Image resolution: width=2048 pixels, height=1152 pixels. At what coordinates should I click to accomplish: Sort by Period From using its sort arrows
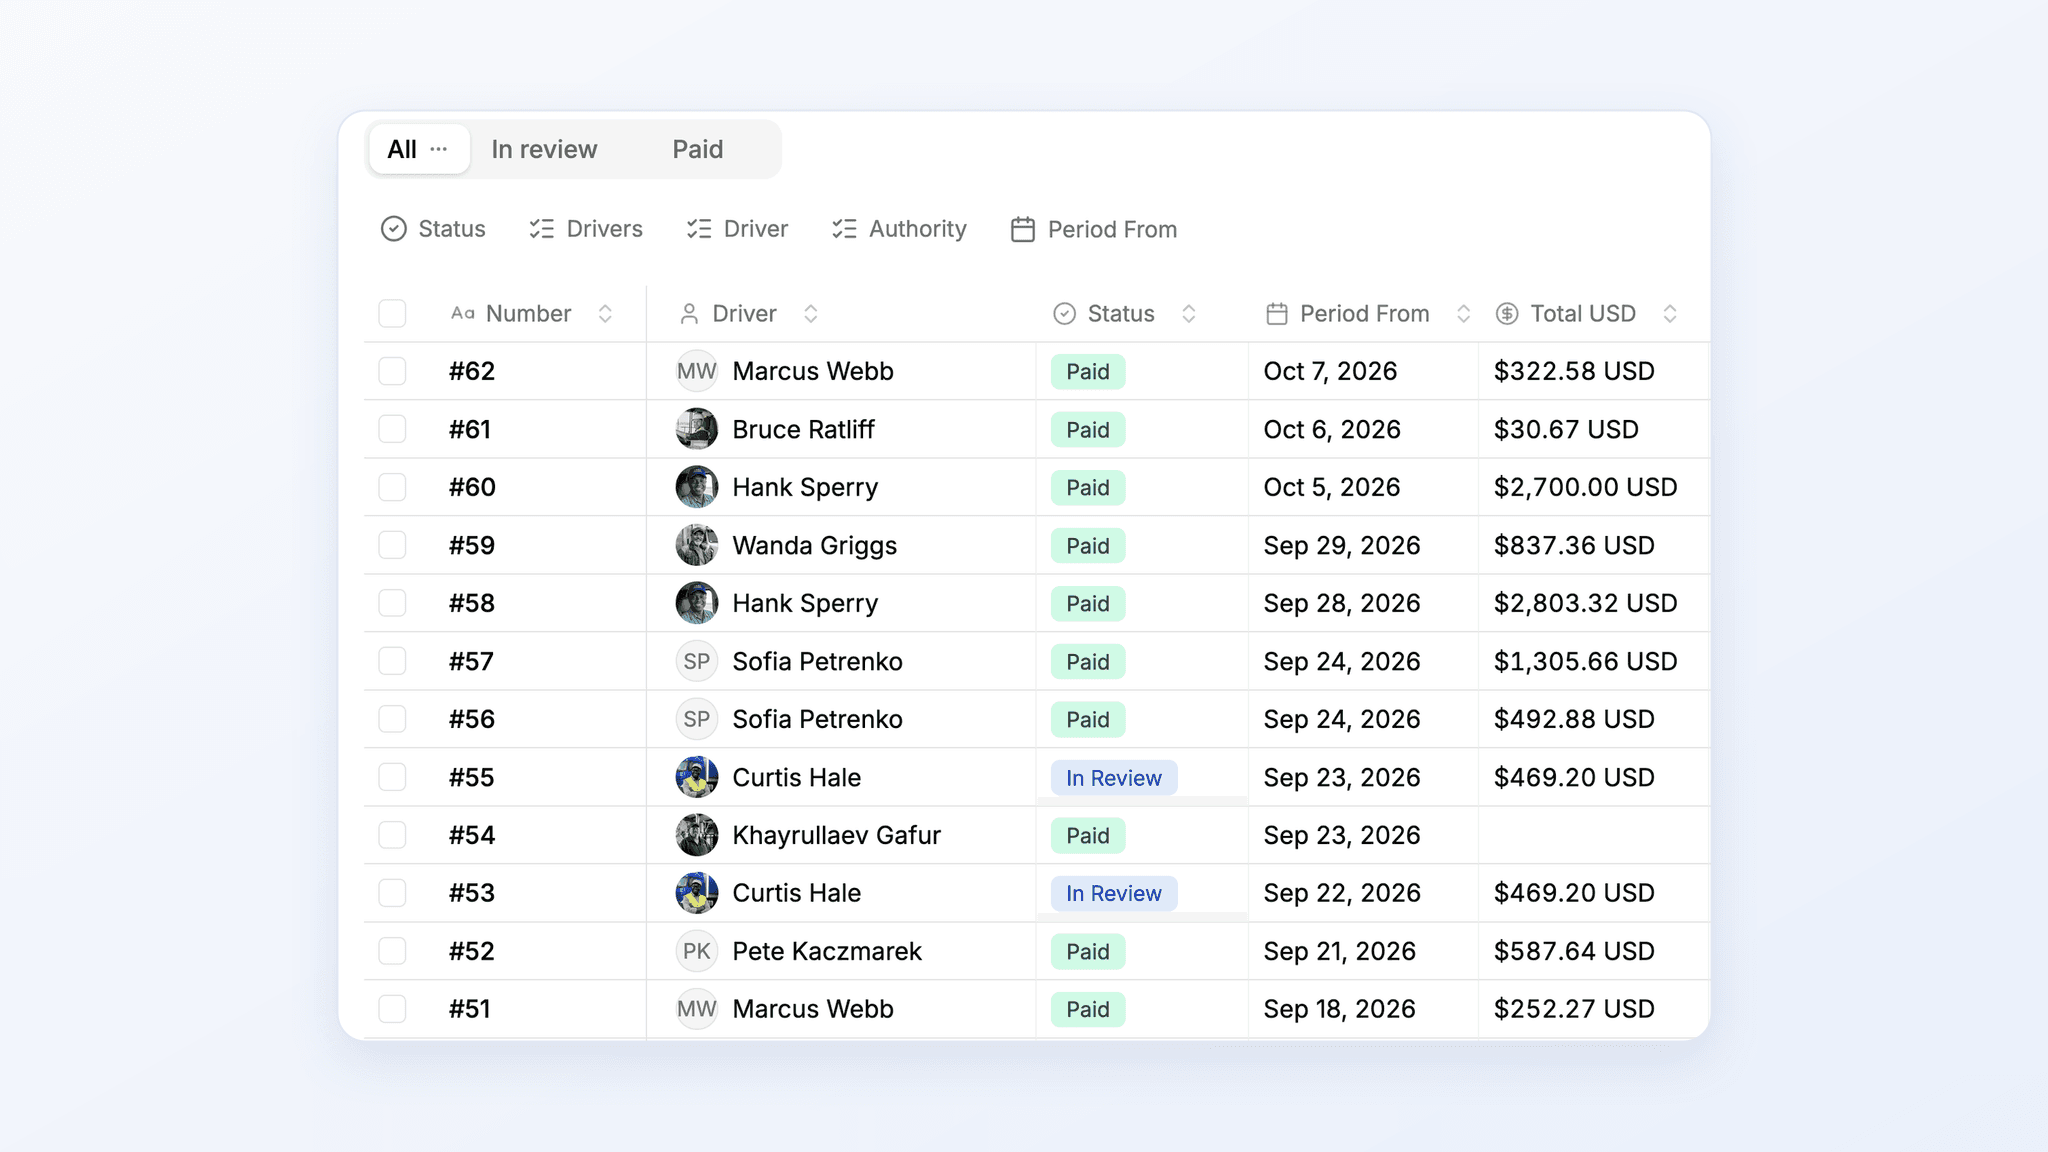(1463, 314)
